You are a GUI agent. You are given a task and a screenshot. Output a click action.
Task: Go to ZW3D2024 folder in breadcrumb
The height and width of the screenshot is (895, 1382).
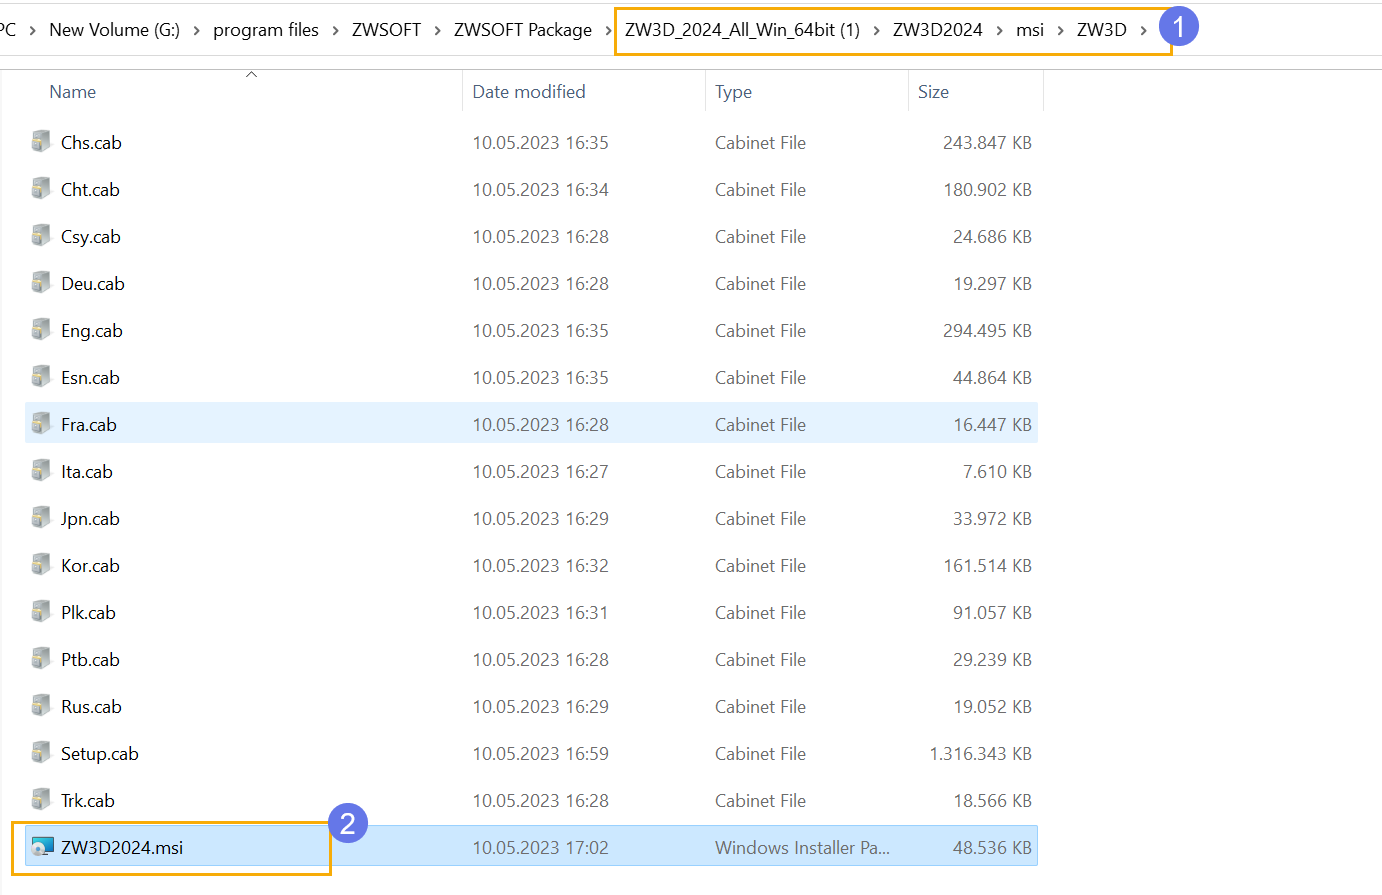click(938, 30)
